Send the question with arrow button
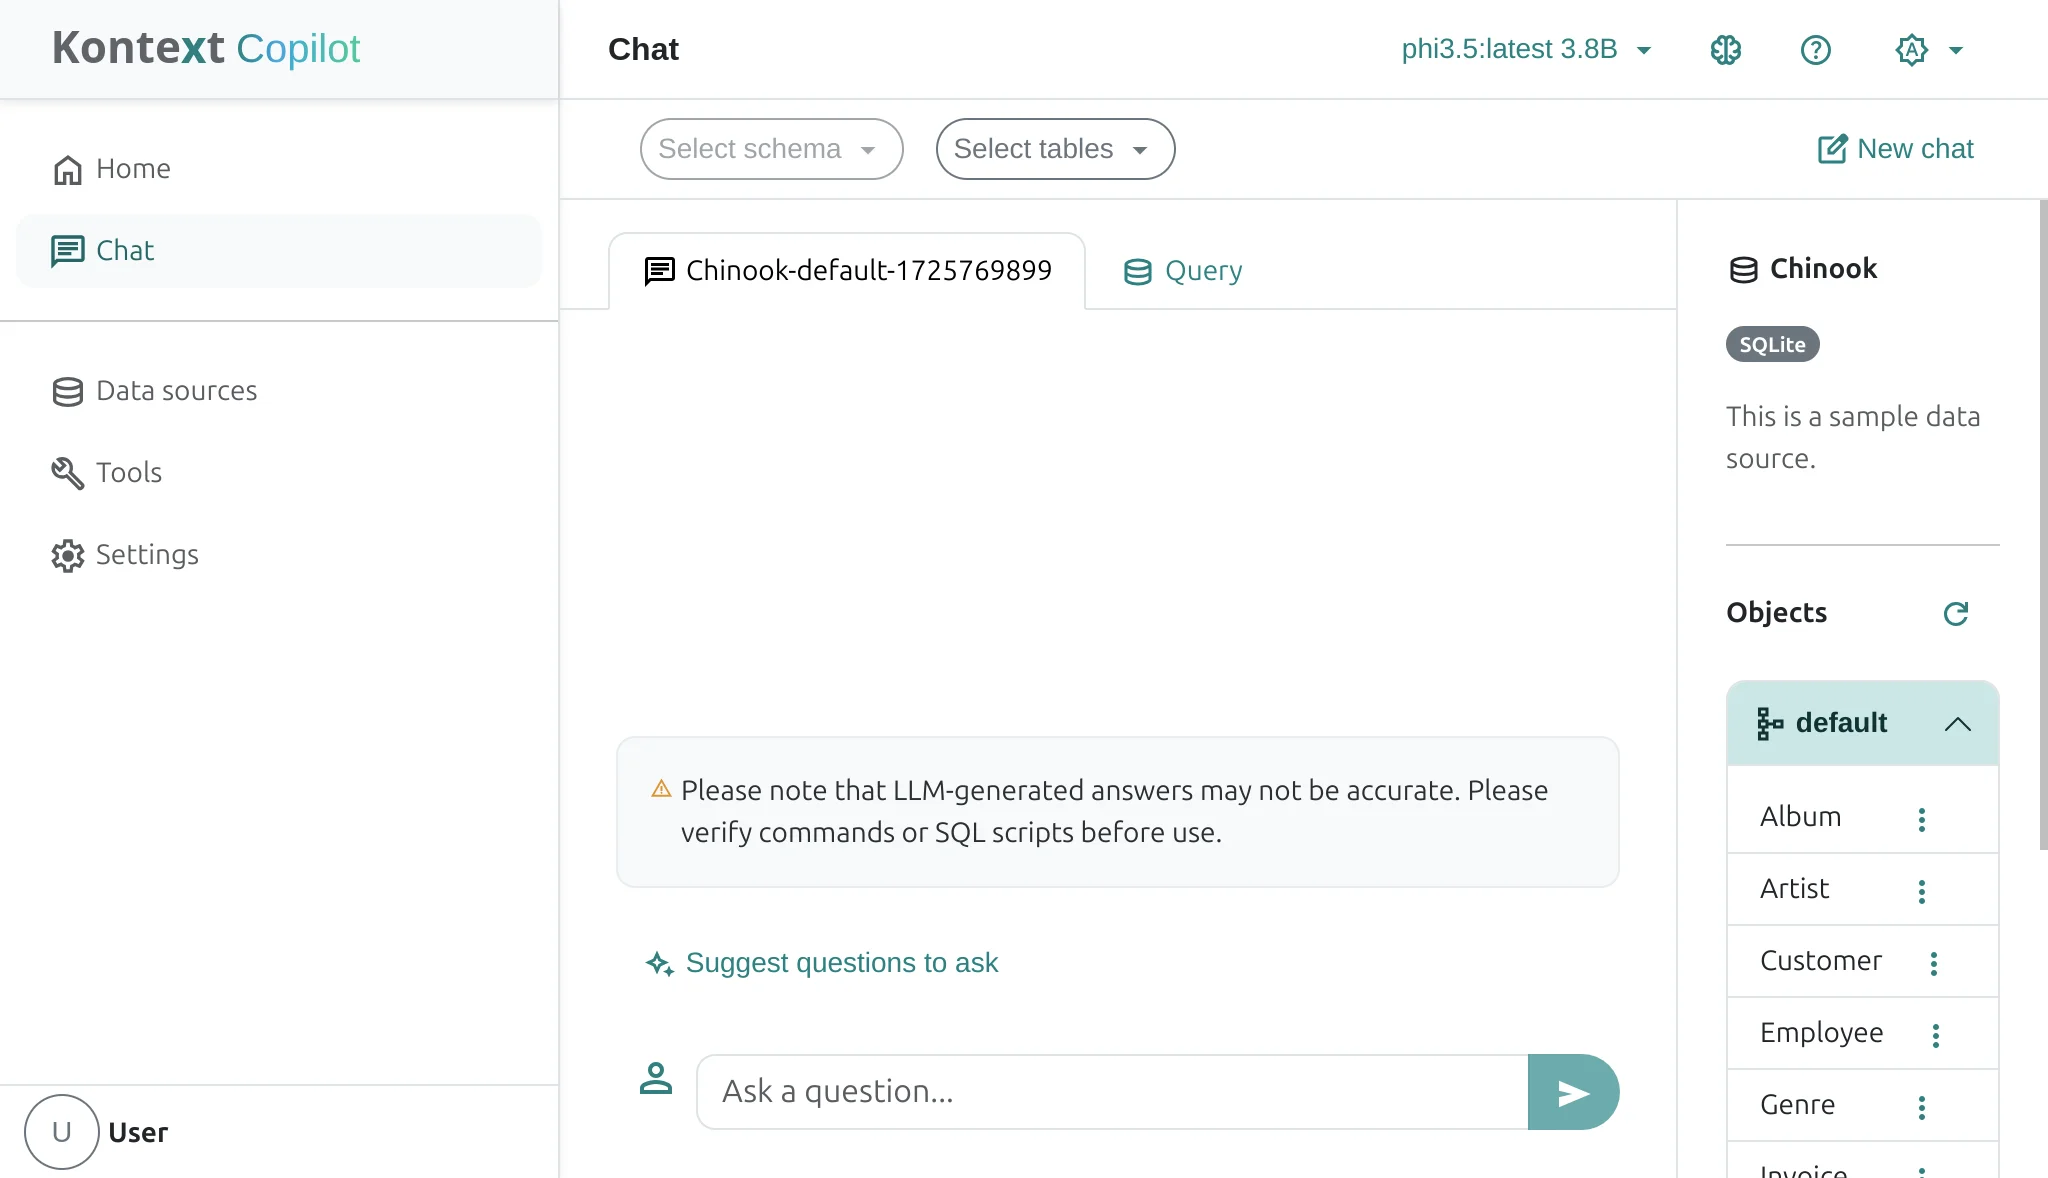 [1573, 1092]
